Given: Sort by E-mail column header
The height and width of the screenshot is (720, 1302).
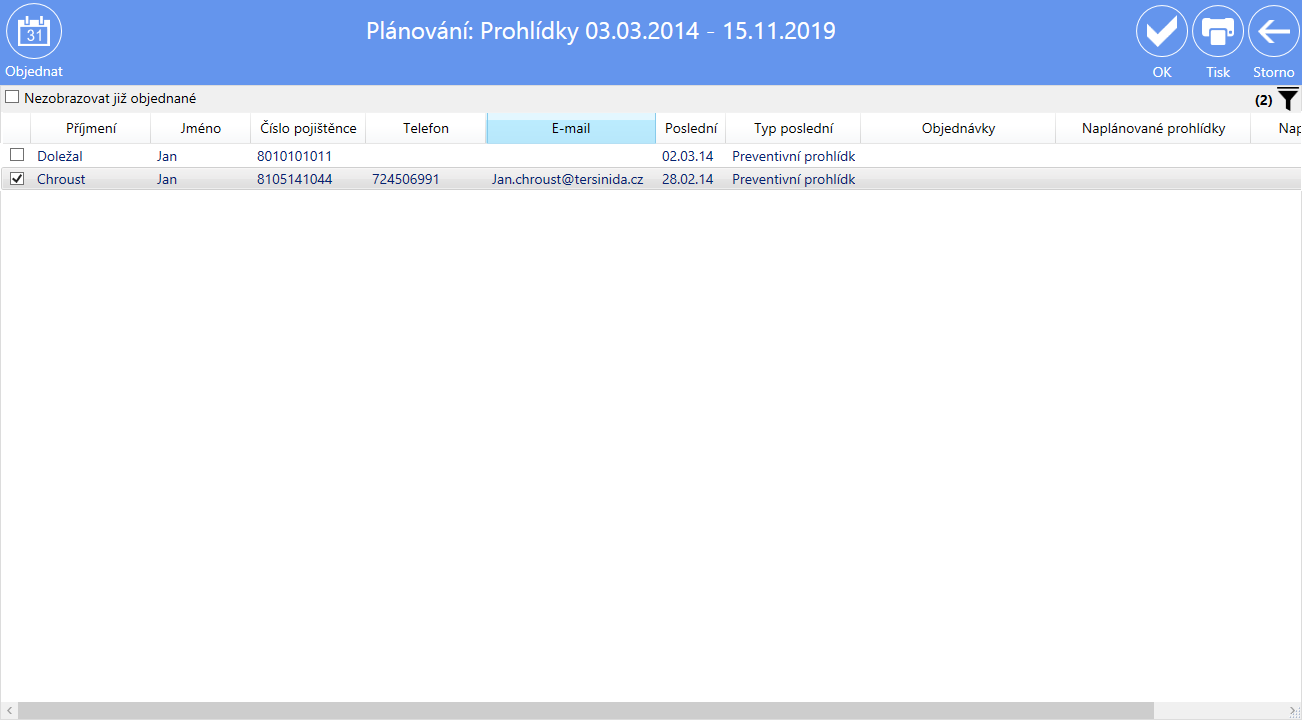Looking at the screenshot, I should [571, 128].
